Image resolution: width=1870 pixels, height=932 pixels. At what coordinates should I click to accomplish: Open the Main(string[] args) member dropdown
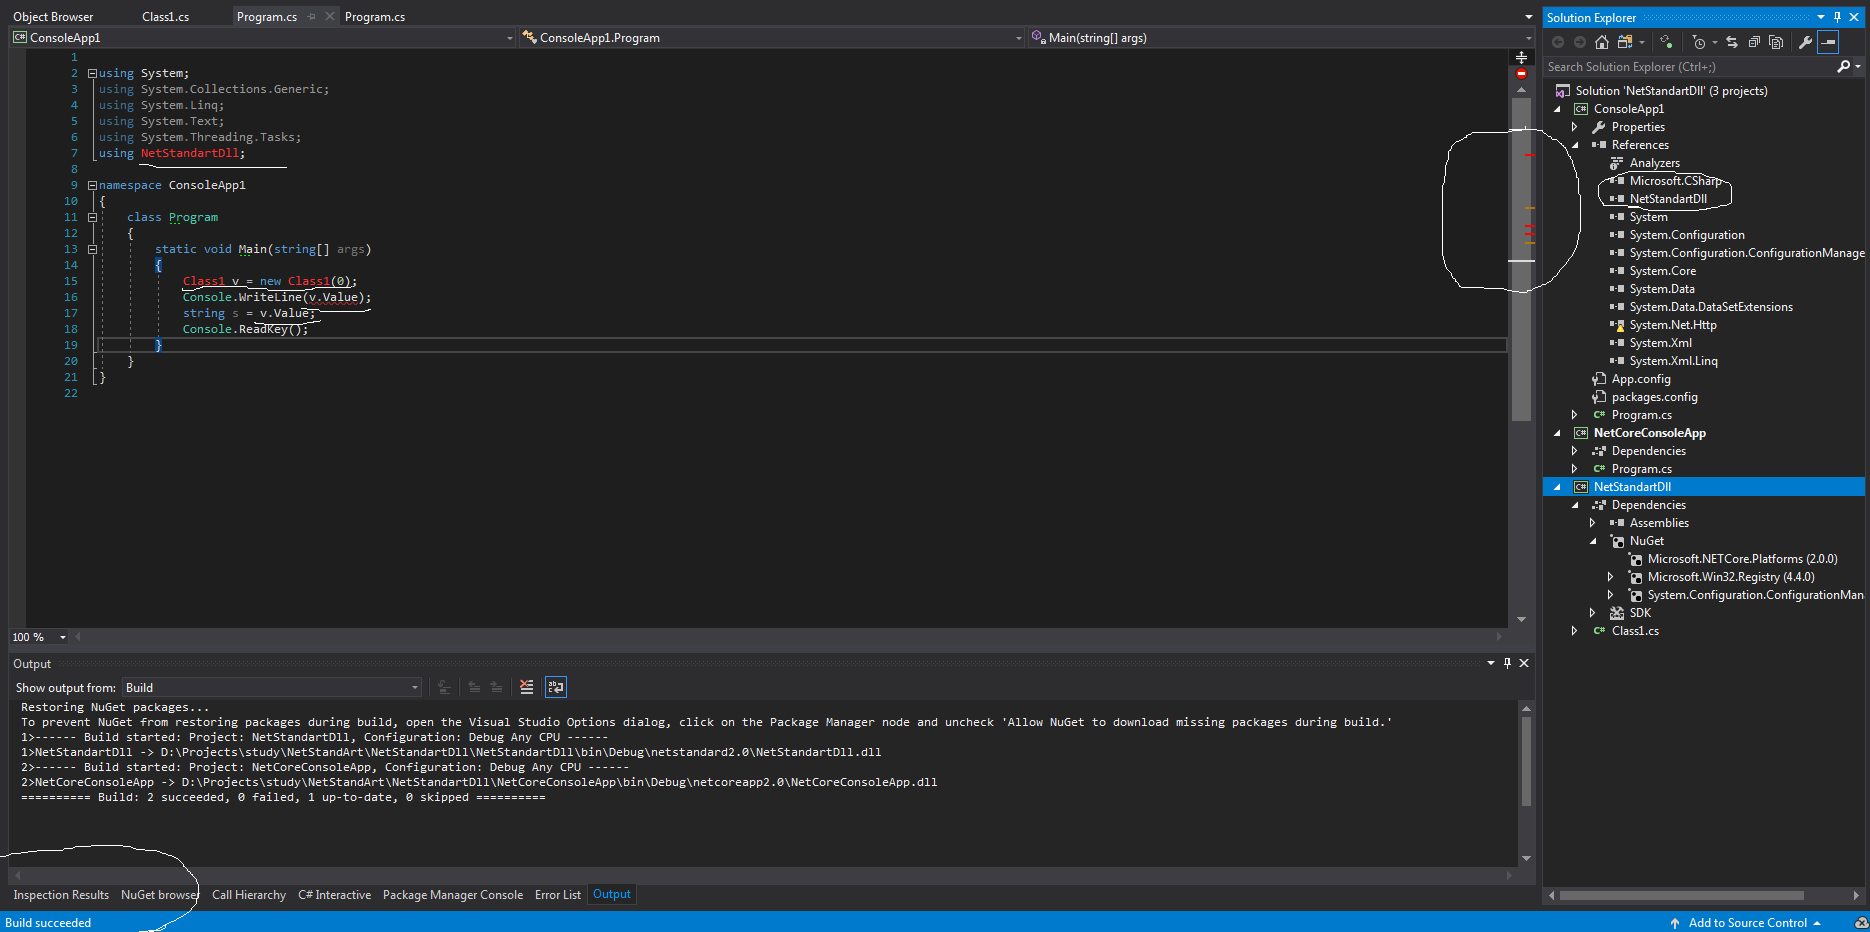(1280, 38)
